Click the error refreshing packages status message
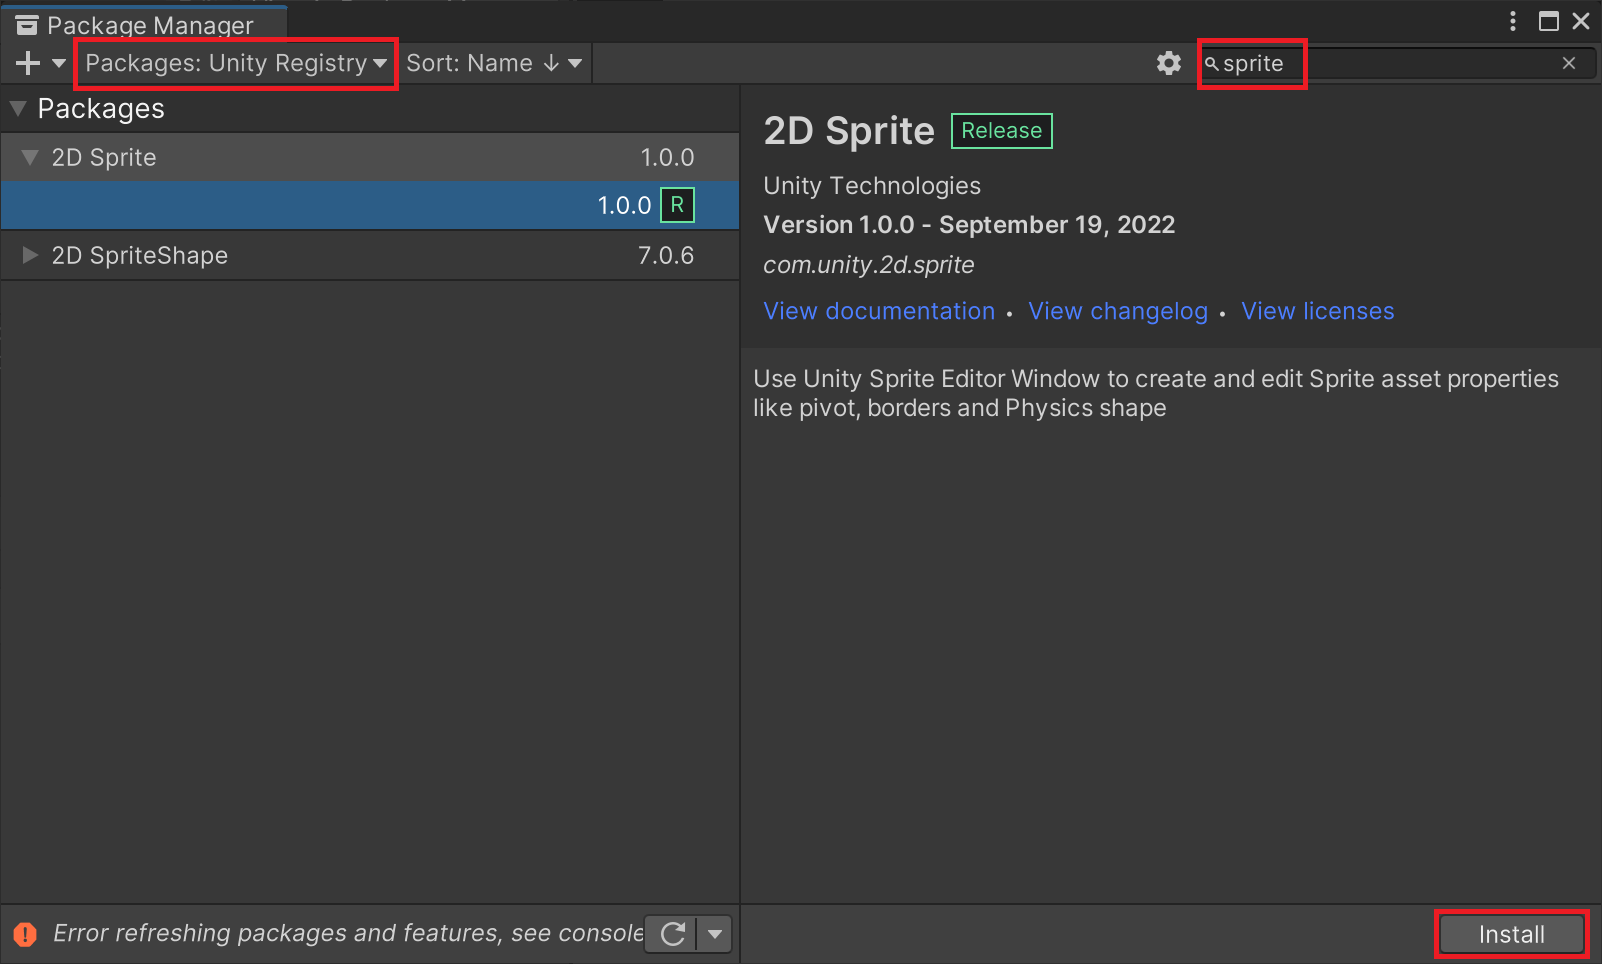This screenshot has width=1602, height=964. [x=348, y=933]
